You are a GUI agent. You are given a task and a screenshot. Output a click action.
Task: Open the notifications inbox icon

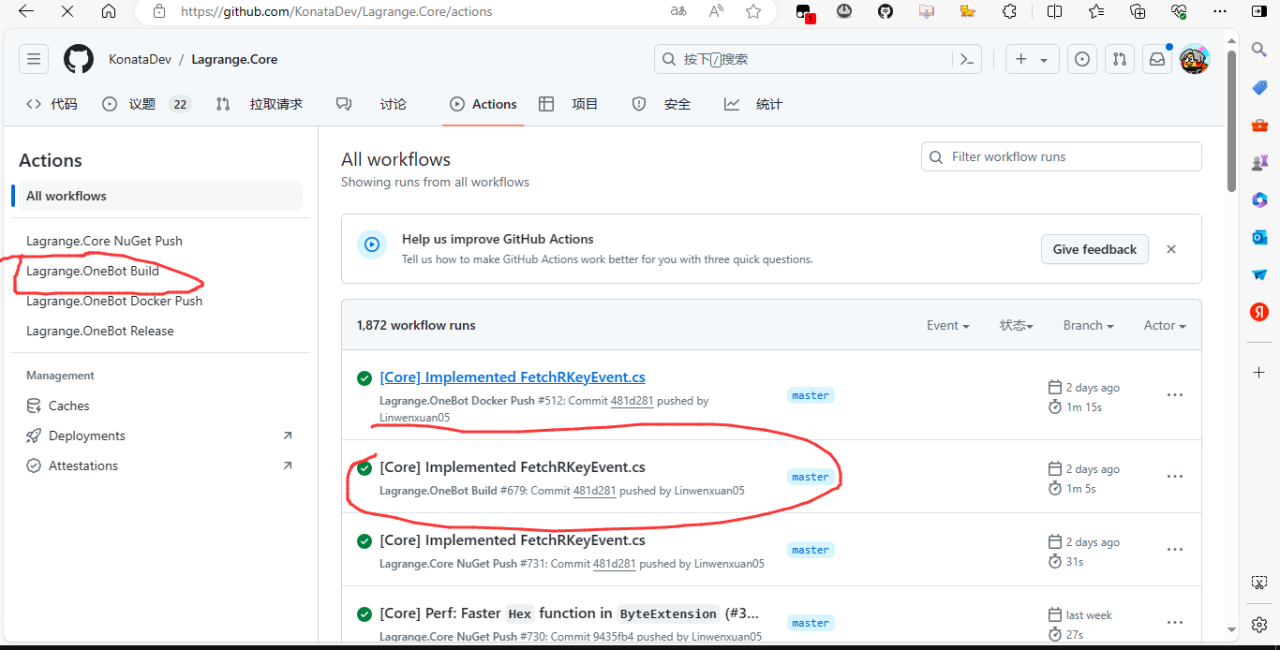pyautogui.click(x=1157, y=59)
